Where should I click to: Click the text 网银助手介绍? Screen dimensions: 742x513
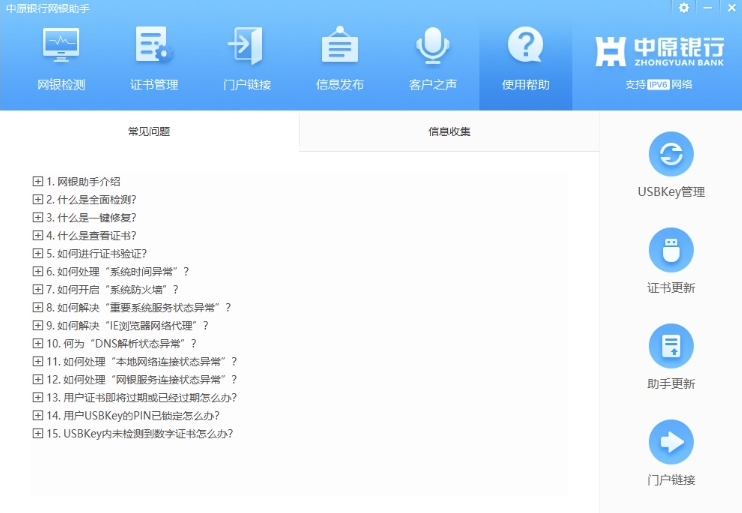89,181
